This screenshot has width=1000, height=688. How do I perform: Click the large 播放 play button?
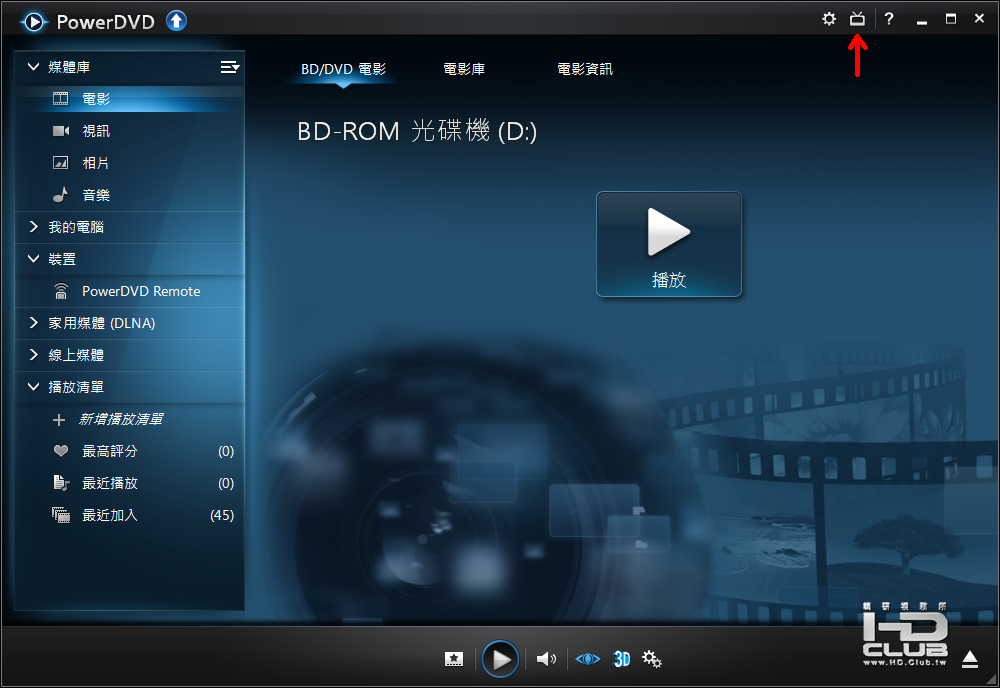(x=669, y=244)
